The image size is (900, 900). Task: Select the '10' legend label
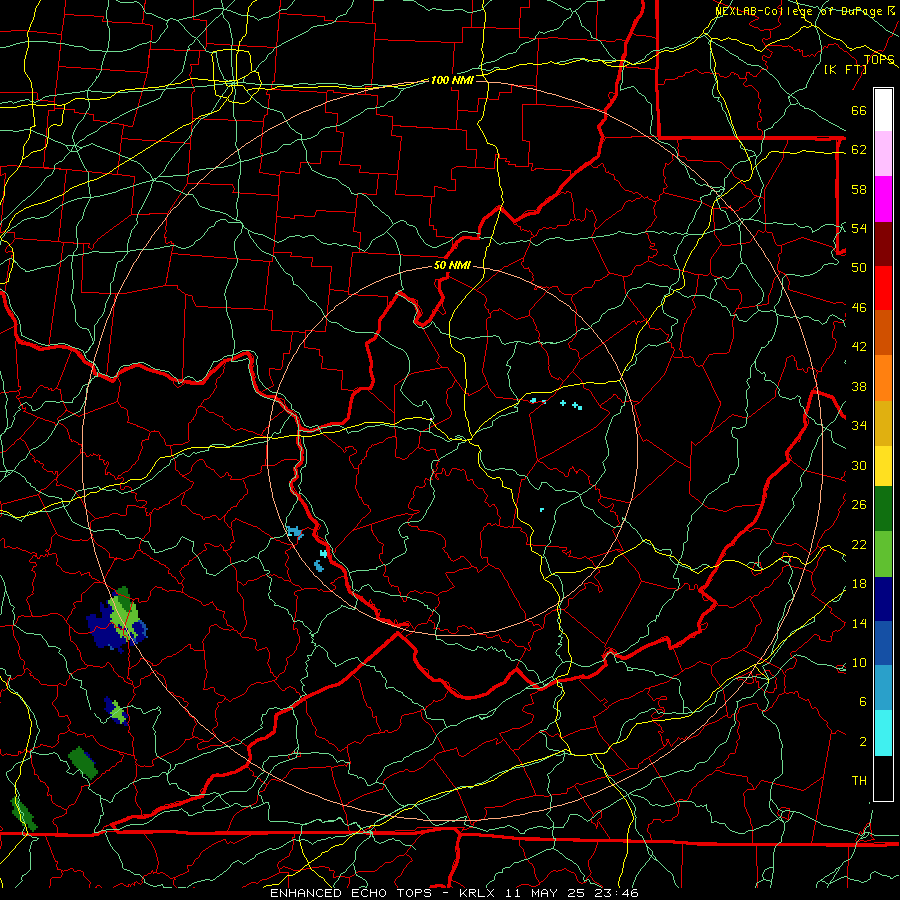[859, 663]
